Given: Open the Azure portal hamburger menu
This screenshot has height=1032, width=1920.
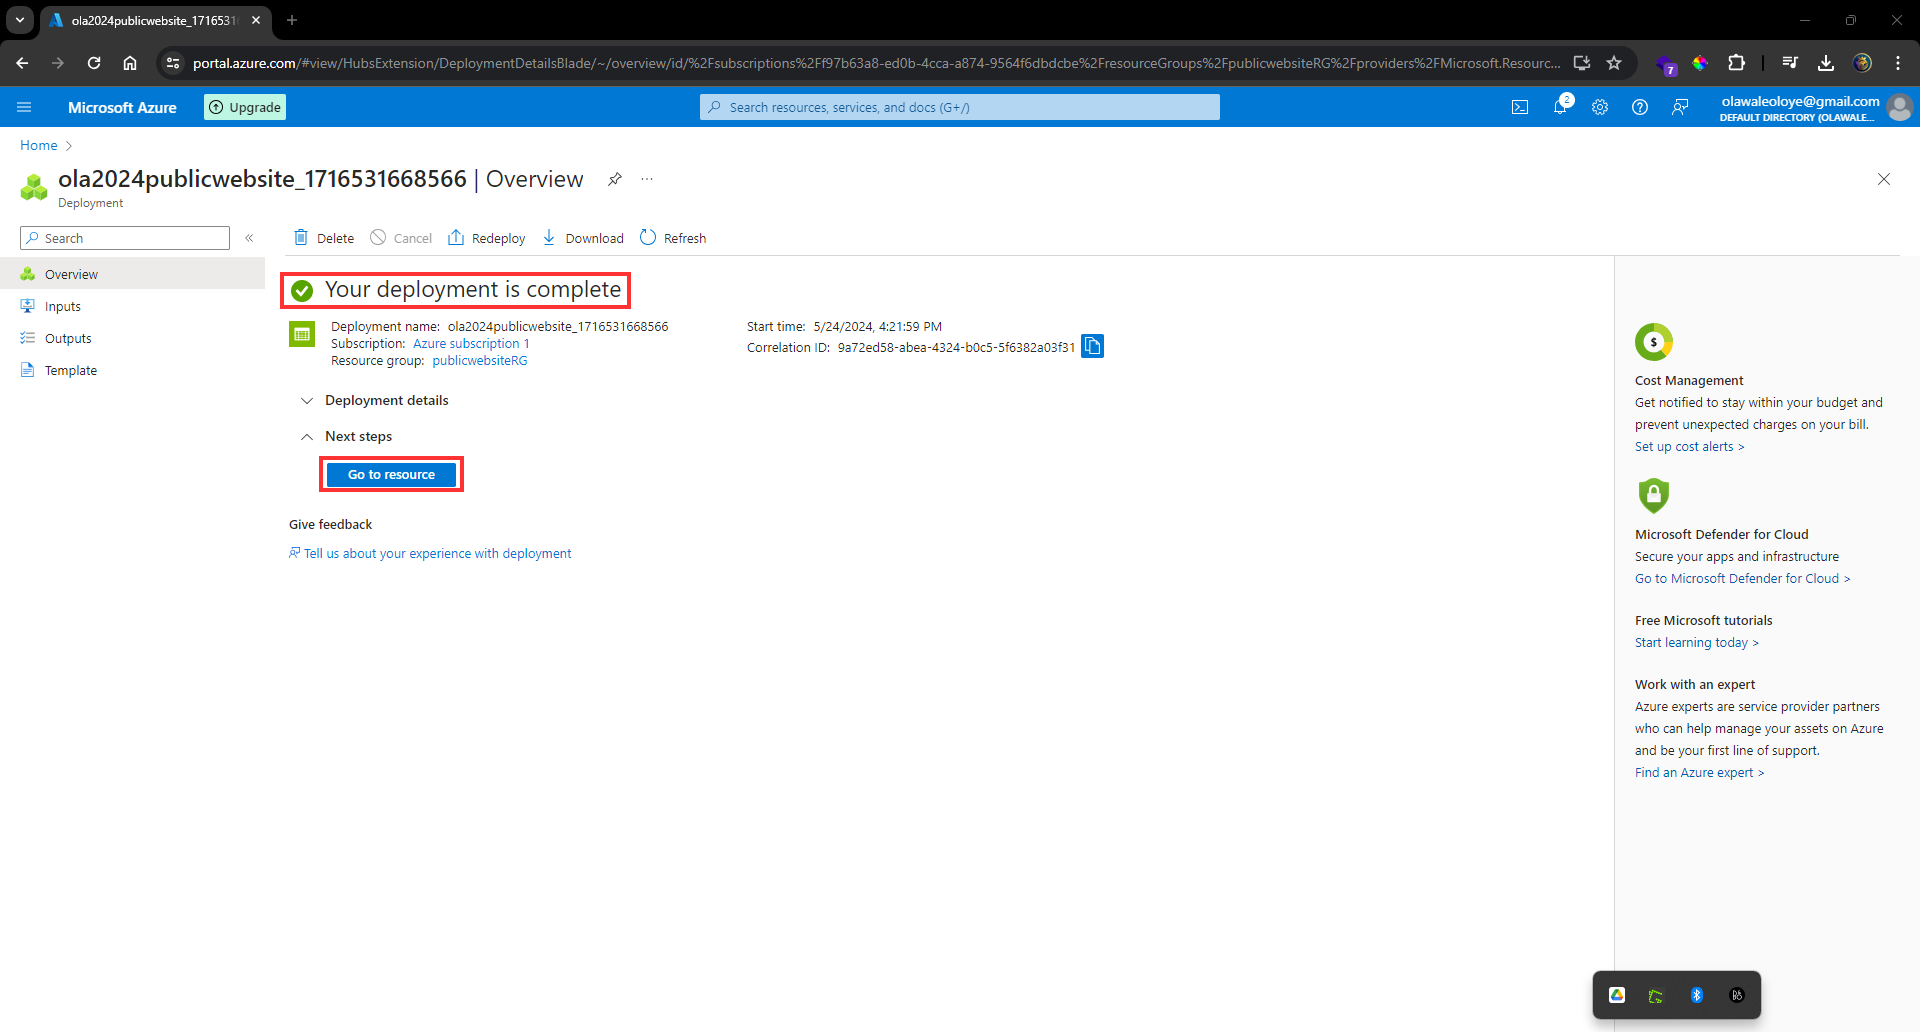Looking at the screenshot, I should pyautogui.click(x=25, y=107).
